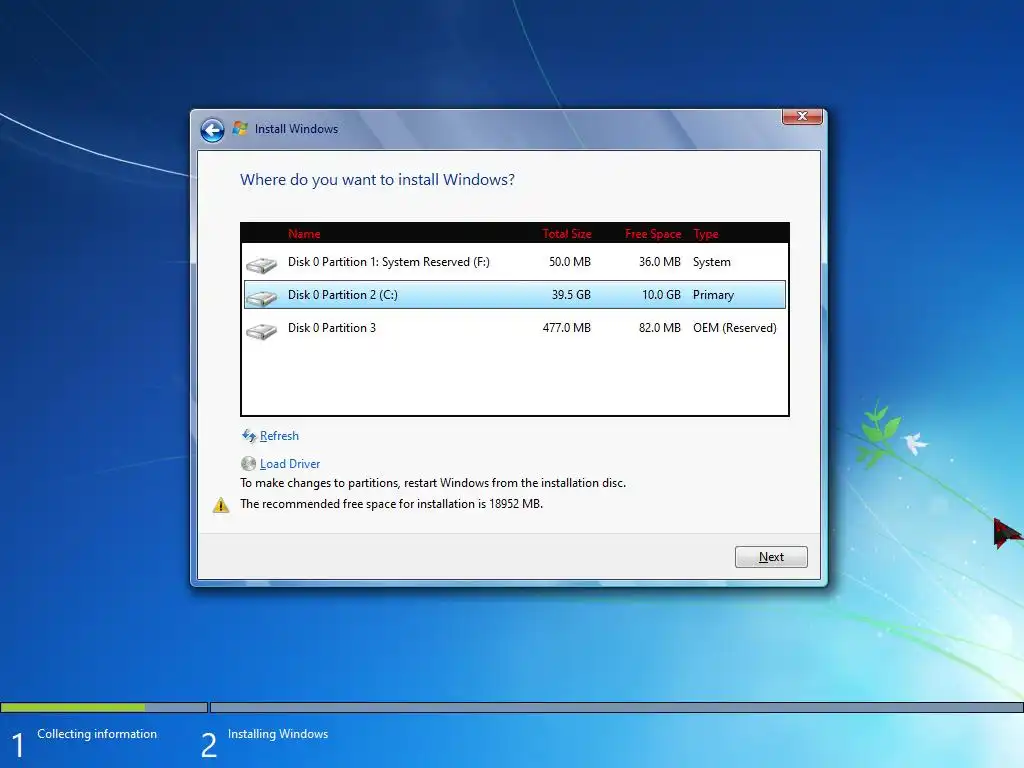Sort by the Type column header

[x=706, y=234]
